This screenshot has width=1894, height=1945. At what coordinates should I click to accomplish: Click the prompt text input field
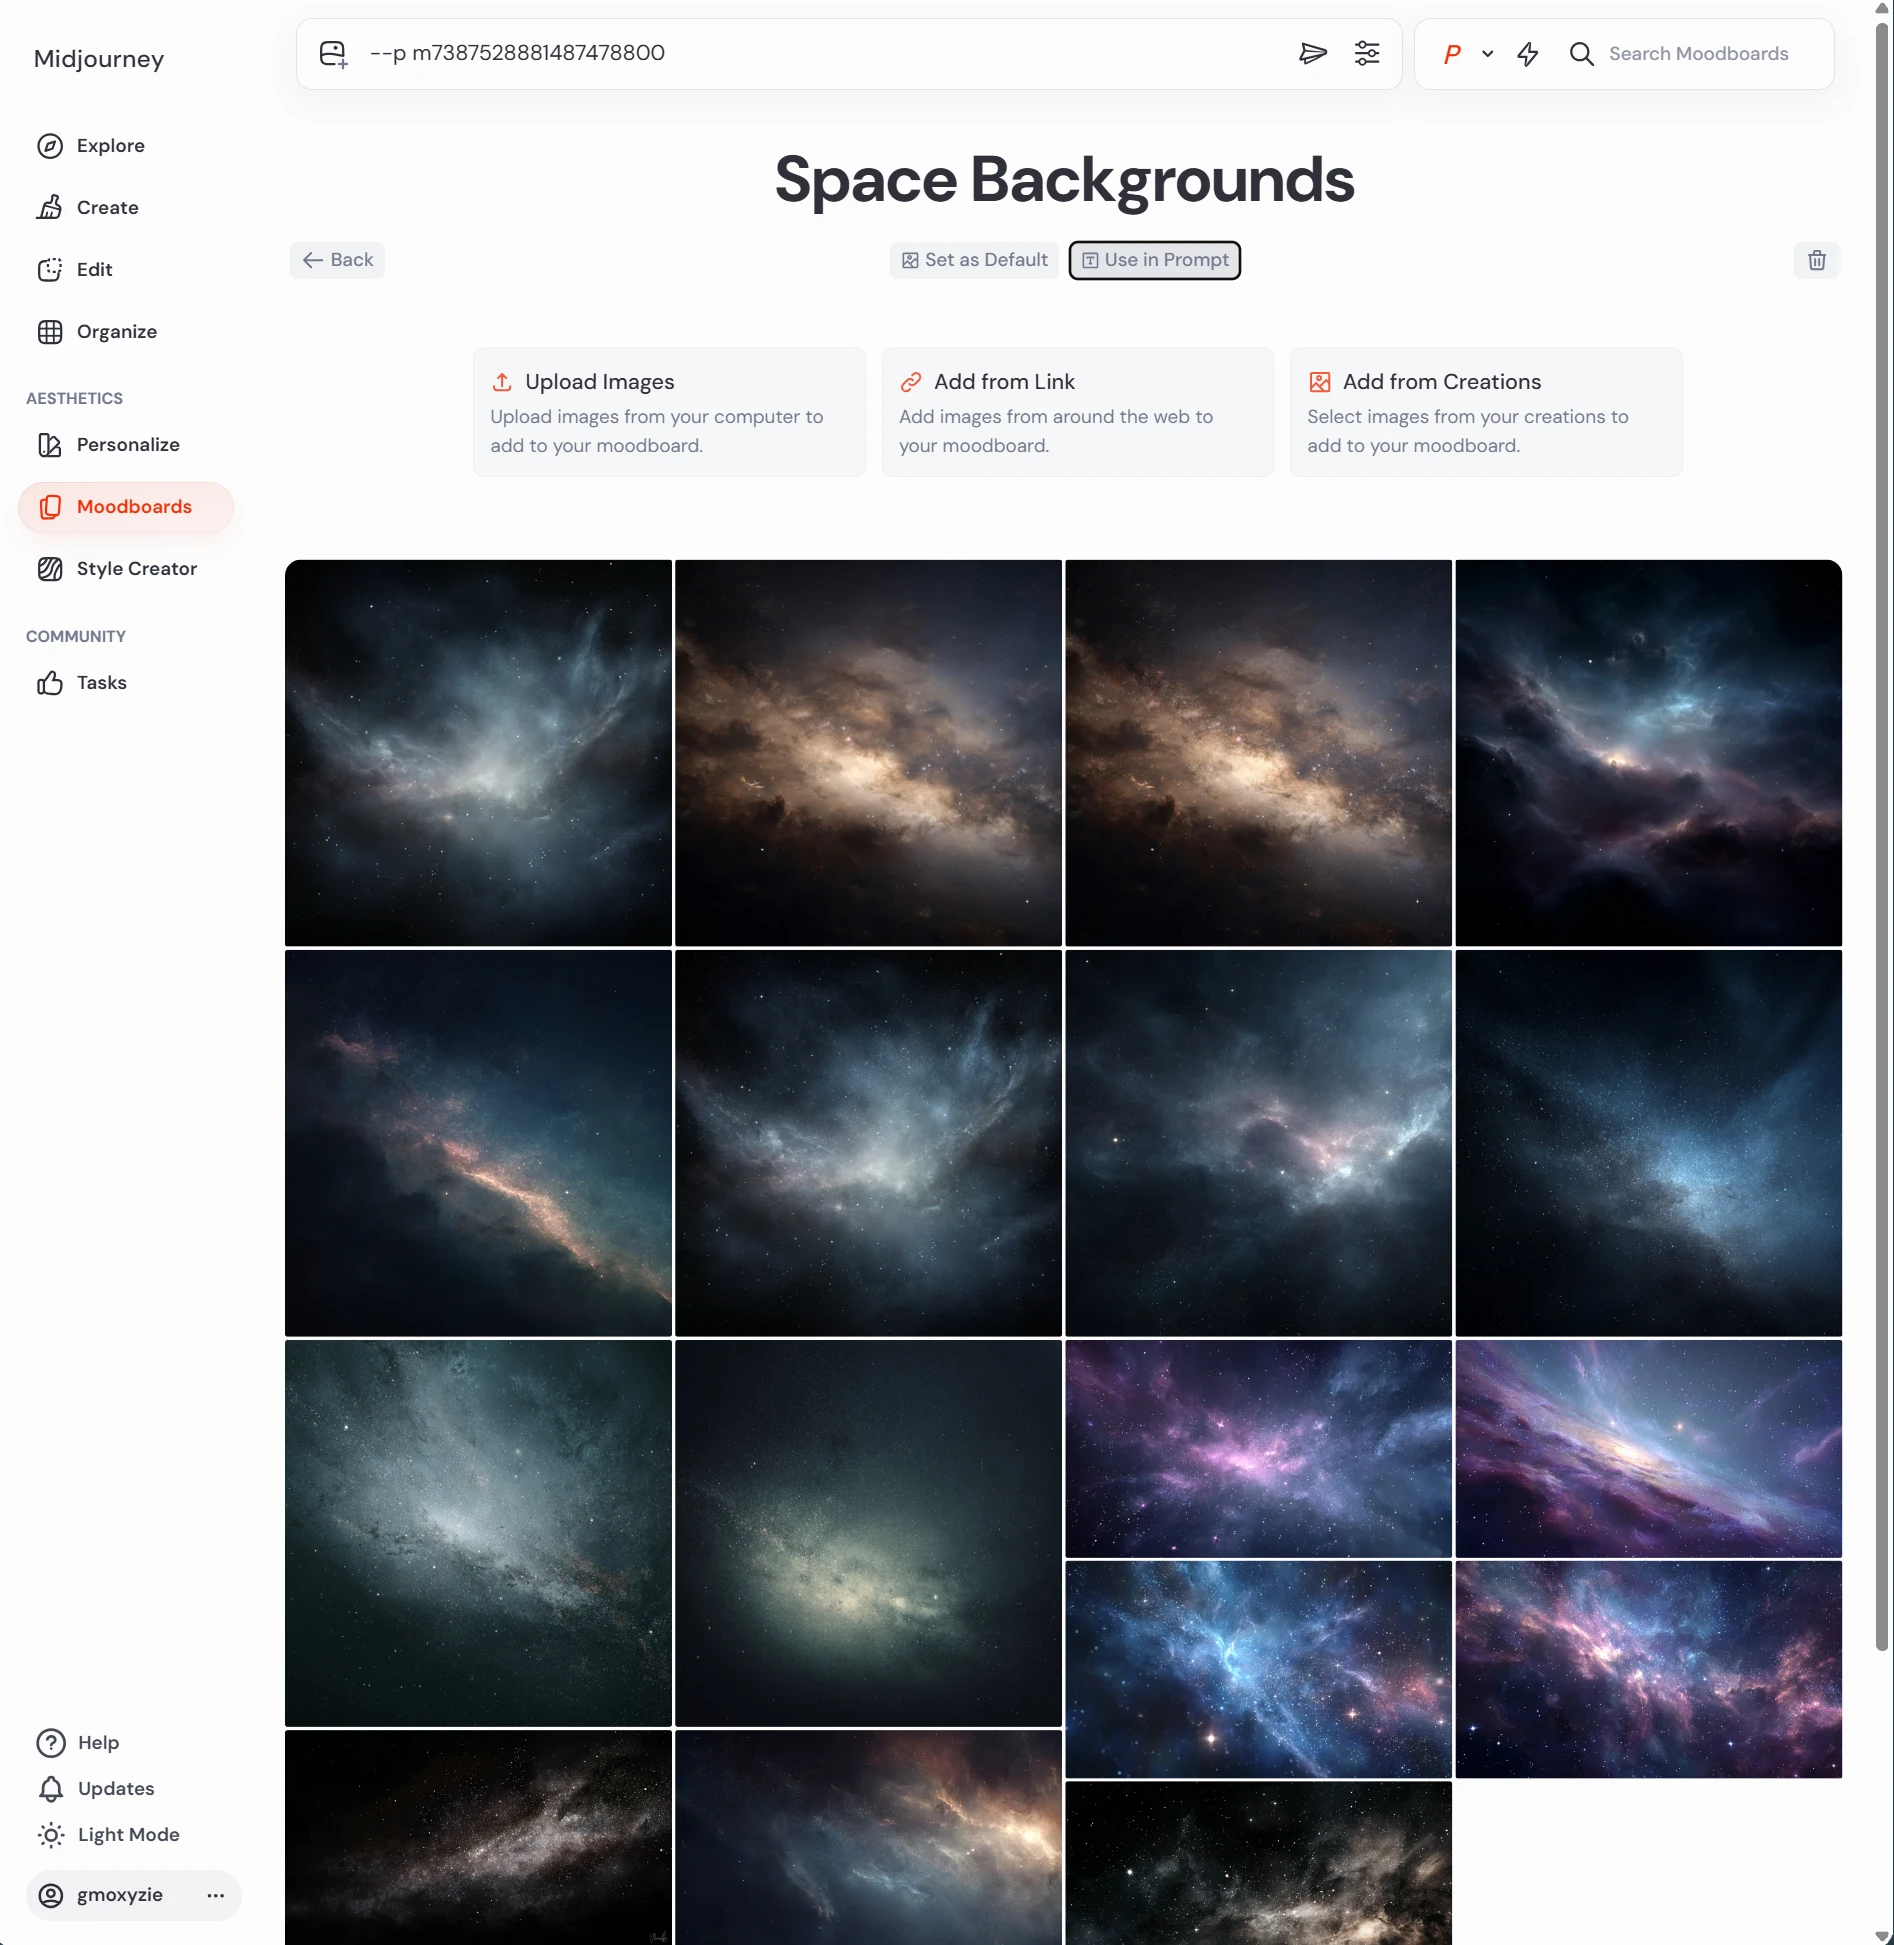(820, 53)
